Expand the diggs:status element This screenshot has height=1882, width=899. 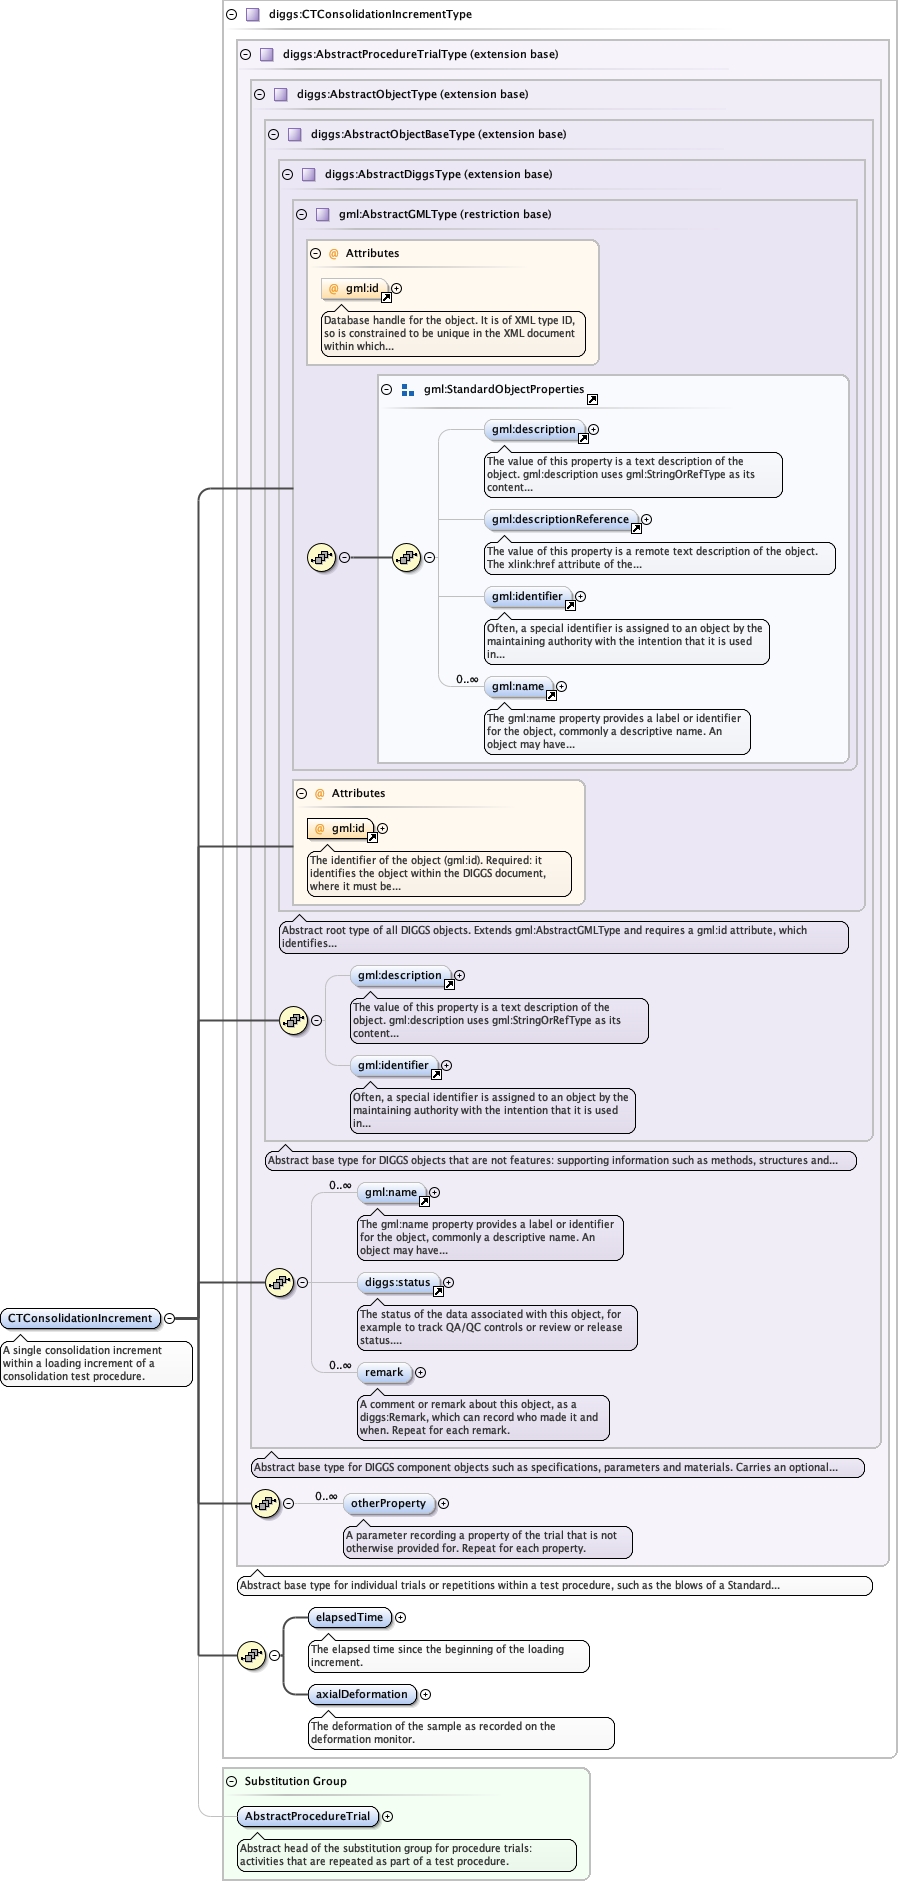(x=448, y=1283)
